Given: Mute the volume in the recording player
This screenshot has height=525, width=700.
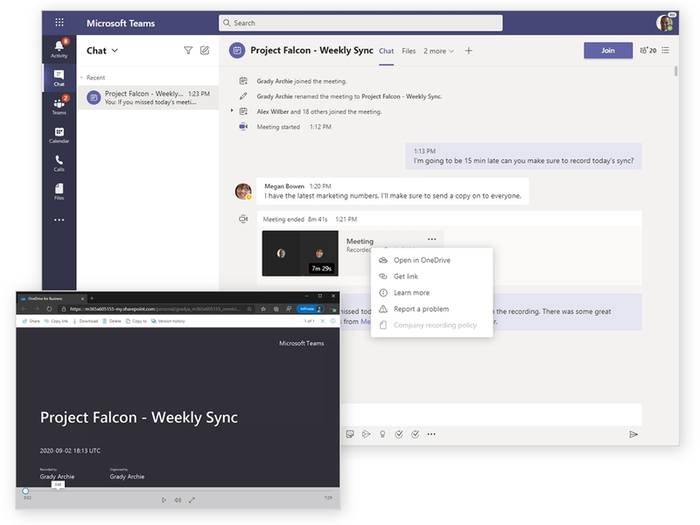Looking at the screenshot, I should coord(178,500).
